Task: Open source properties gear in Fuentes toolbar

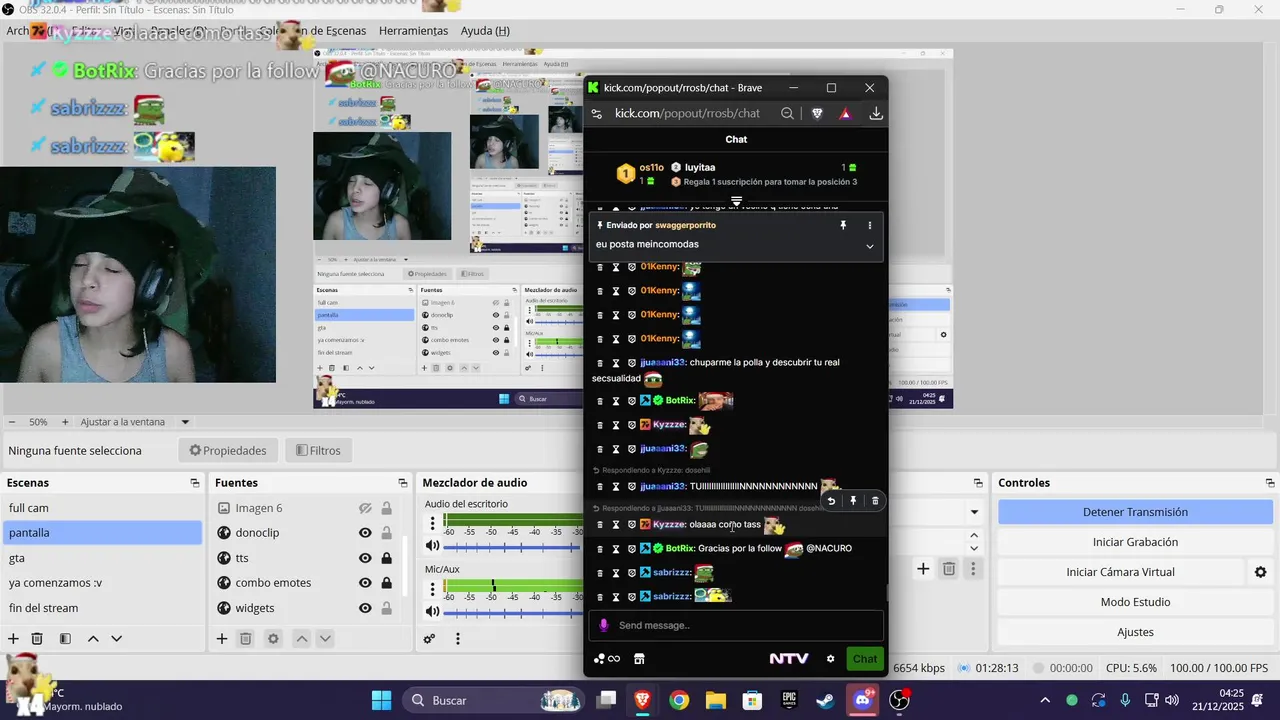Action: tap(273, 638)
